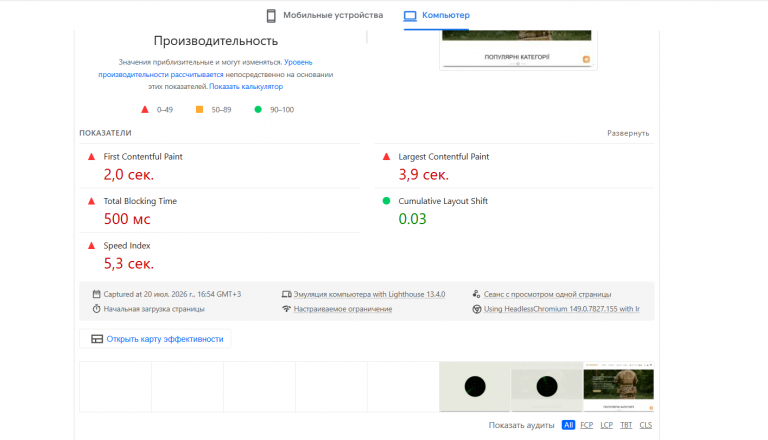Image resolution: width=768 pixels, height=440 pixels.
Task: Click the Total Blocking Time red triangle
Action: pos(91,201)
